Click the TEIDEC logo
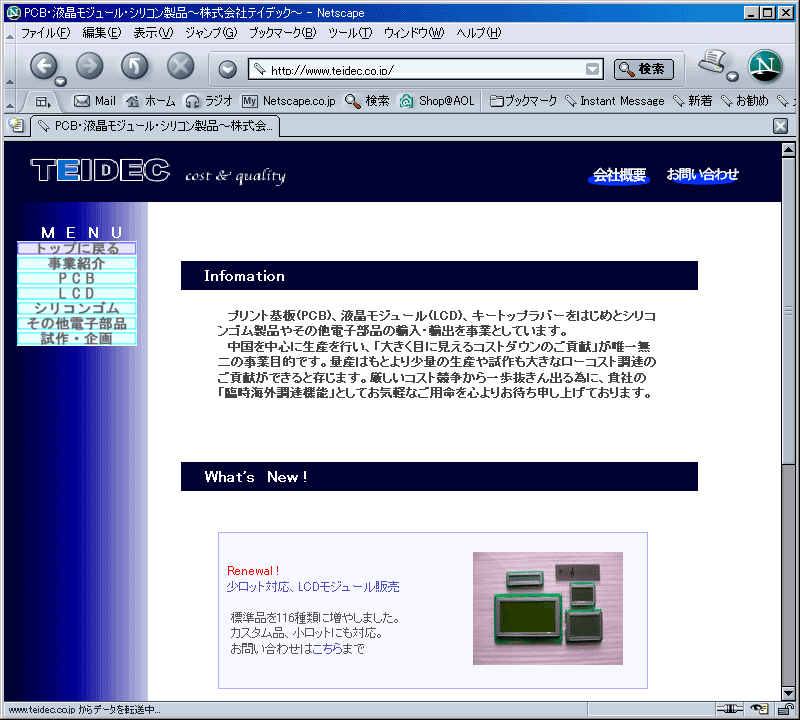Screen dimensions: 800x720 tap(100, 170)
